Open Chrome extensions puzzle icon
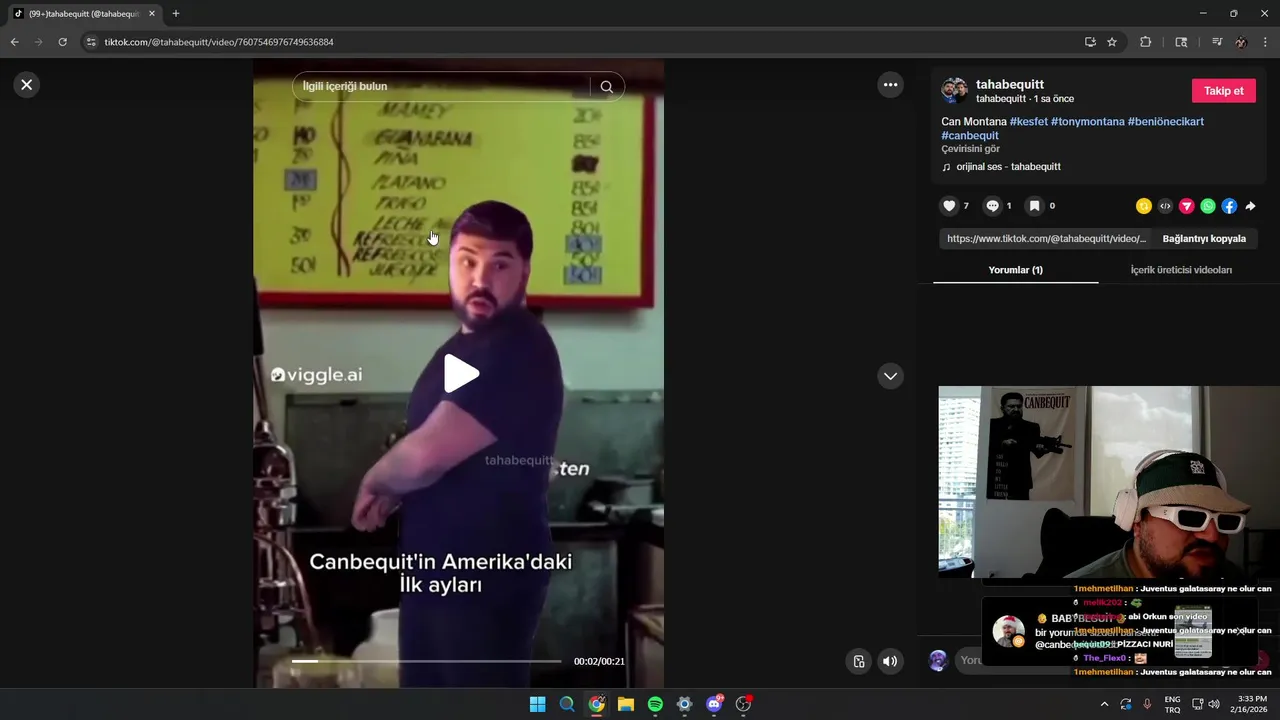The height and width of the screenshot is (720, 1280). point(1146,42)
